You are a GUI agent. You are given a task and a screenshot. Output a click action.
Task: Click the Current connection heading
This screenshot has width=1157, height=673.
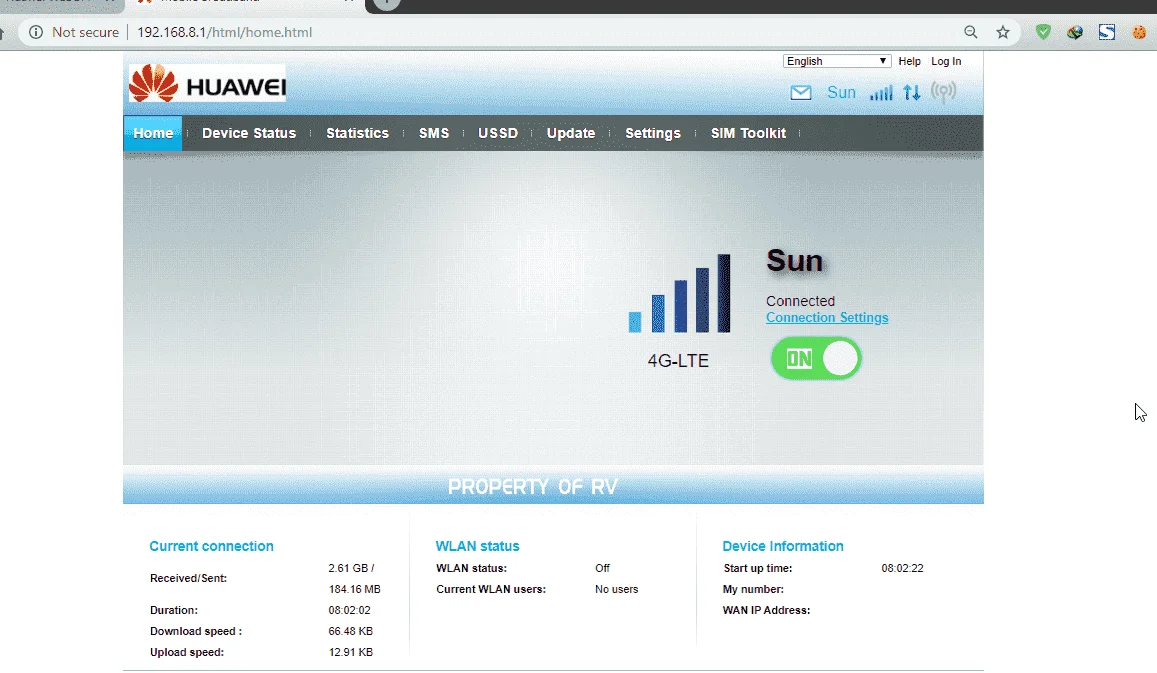(x=212, y=546)
